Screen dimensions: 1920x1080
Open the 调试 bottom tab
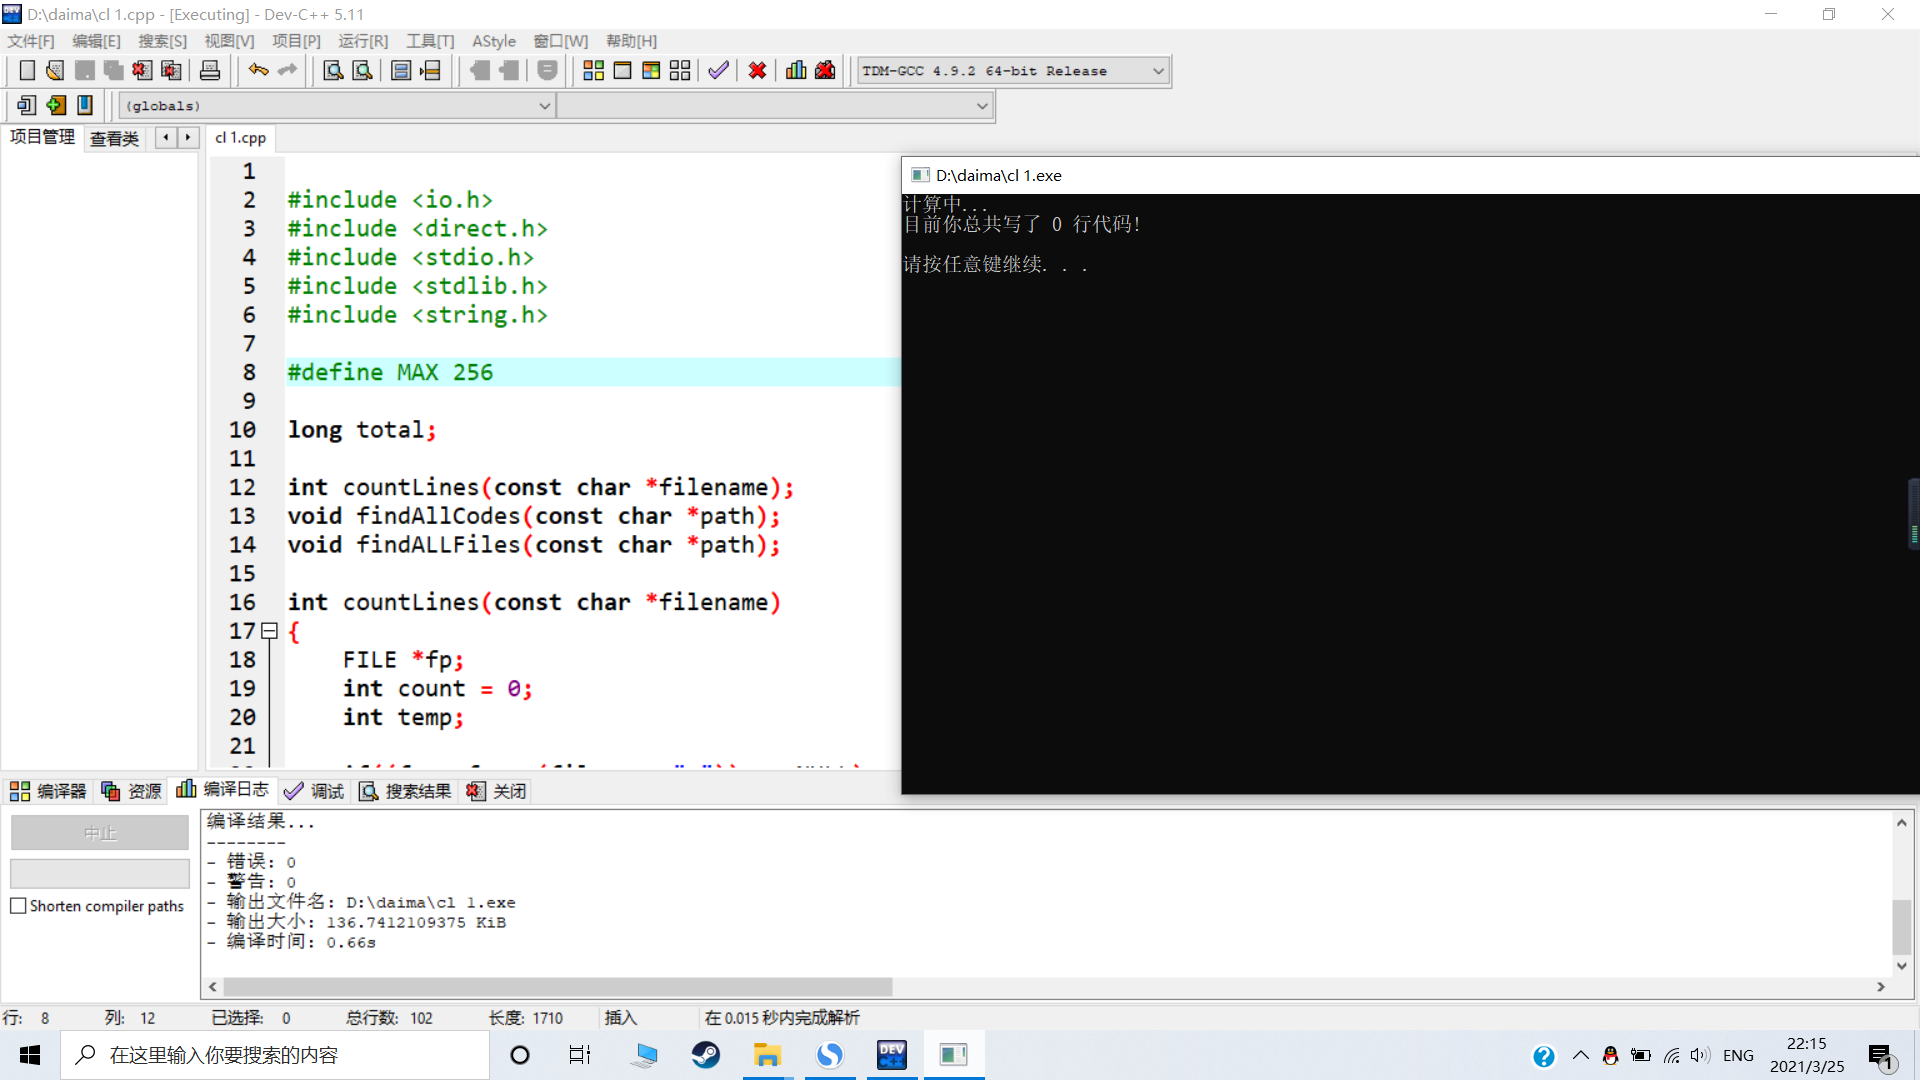(314, 791)
